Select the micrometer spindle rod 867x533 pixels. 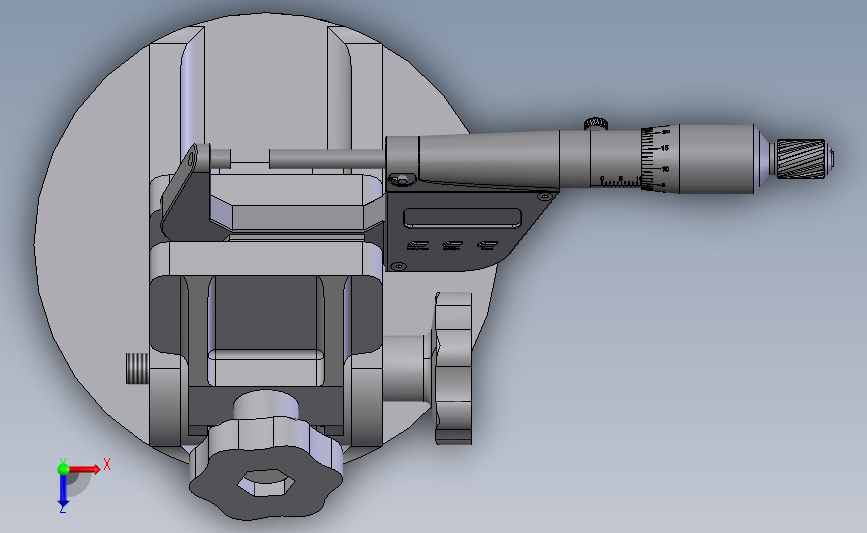click(x=327, y=158)
